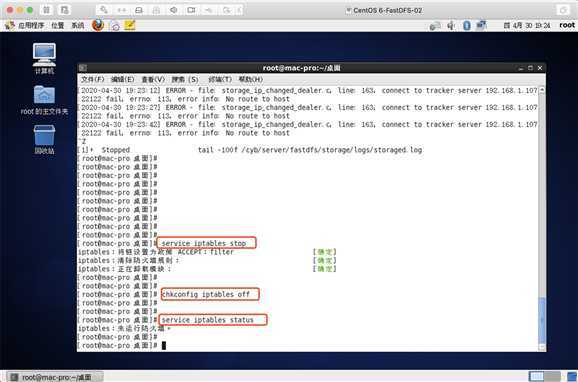Viewport: 578px width, 382px height.
Task: Click the workspace switcher in bottom panel
Action: click(x=544, y=376)
